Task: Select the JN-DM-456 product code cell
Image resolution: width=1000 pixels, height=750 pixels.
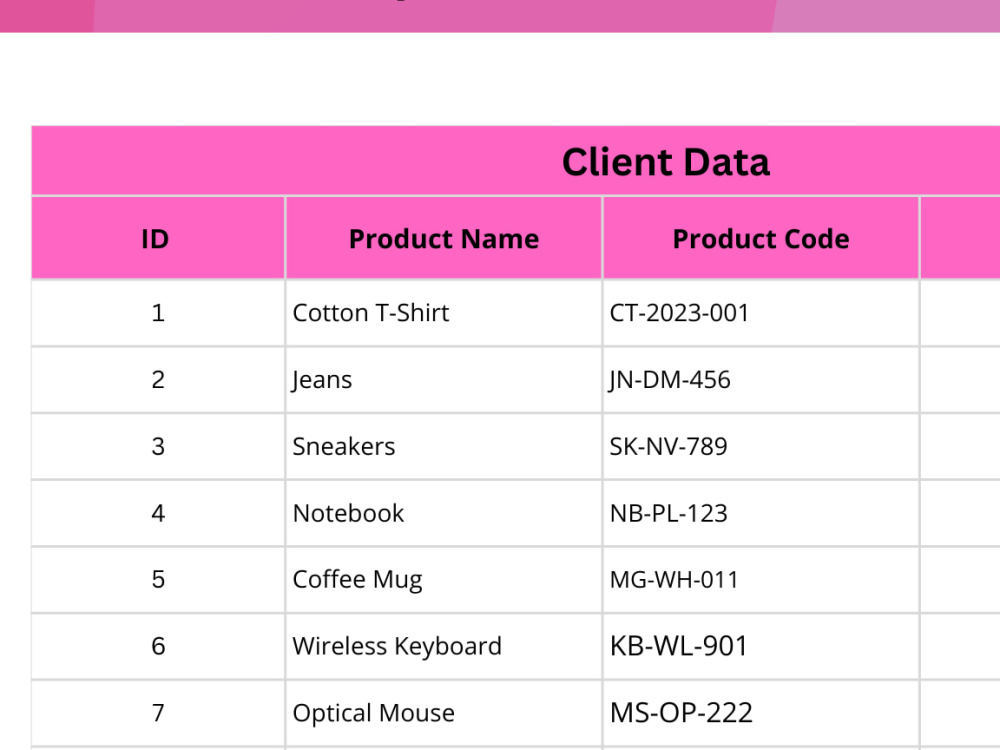Action: pos(761,380)
